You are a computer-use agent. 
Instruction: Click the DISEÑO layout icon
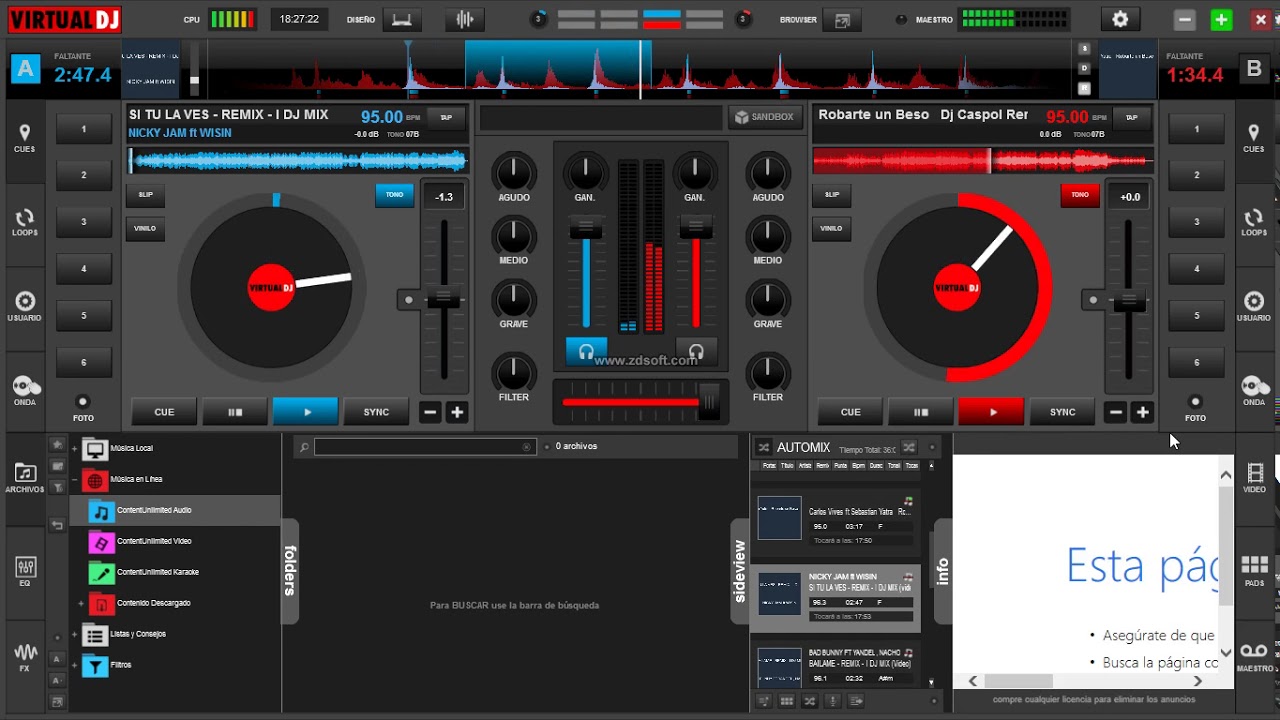401,19
